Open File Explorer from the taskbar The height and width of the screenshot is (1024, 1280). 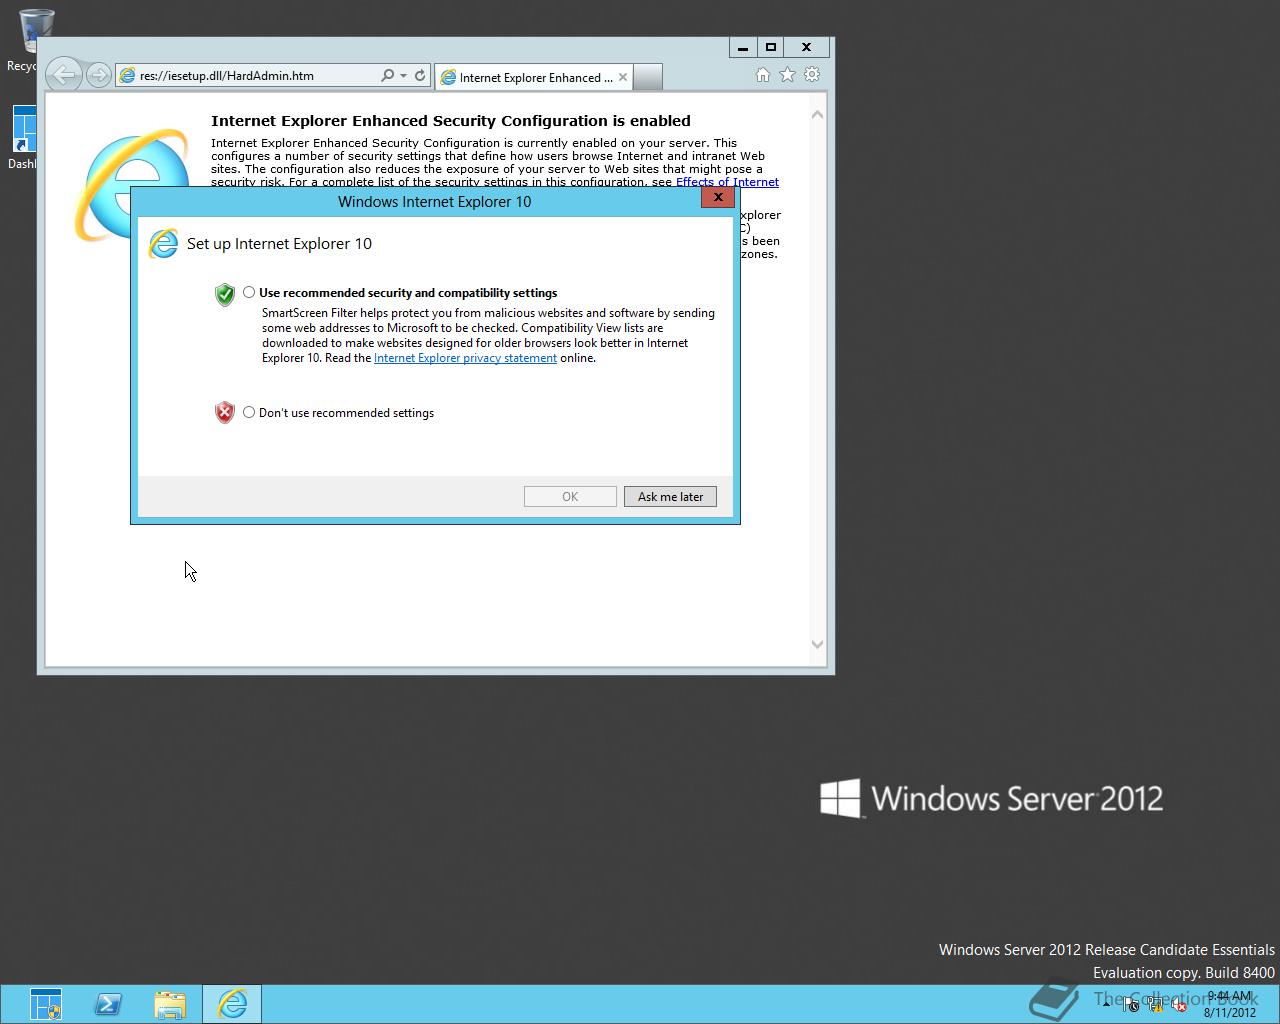click(x=170, y=1004)
